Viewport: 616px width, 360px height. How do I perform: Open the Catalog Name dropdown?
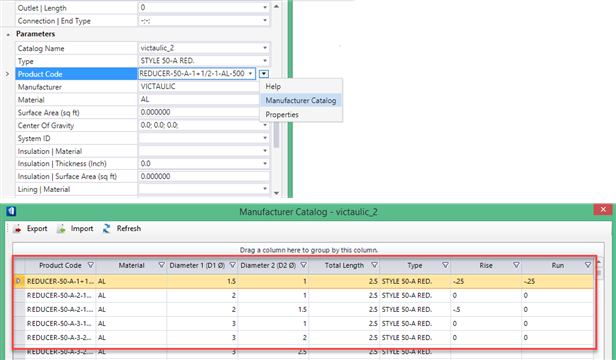coord(265,48)
